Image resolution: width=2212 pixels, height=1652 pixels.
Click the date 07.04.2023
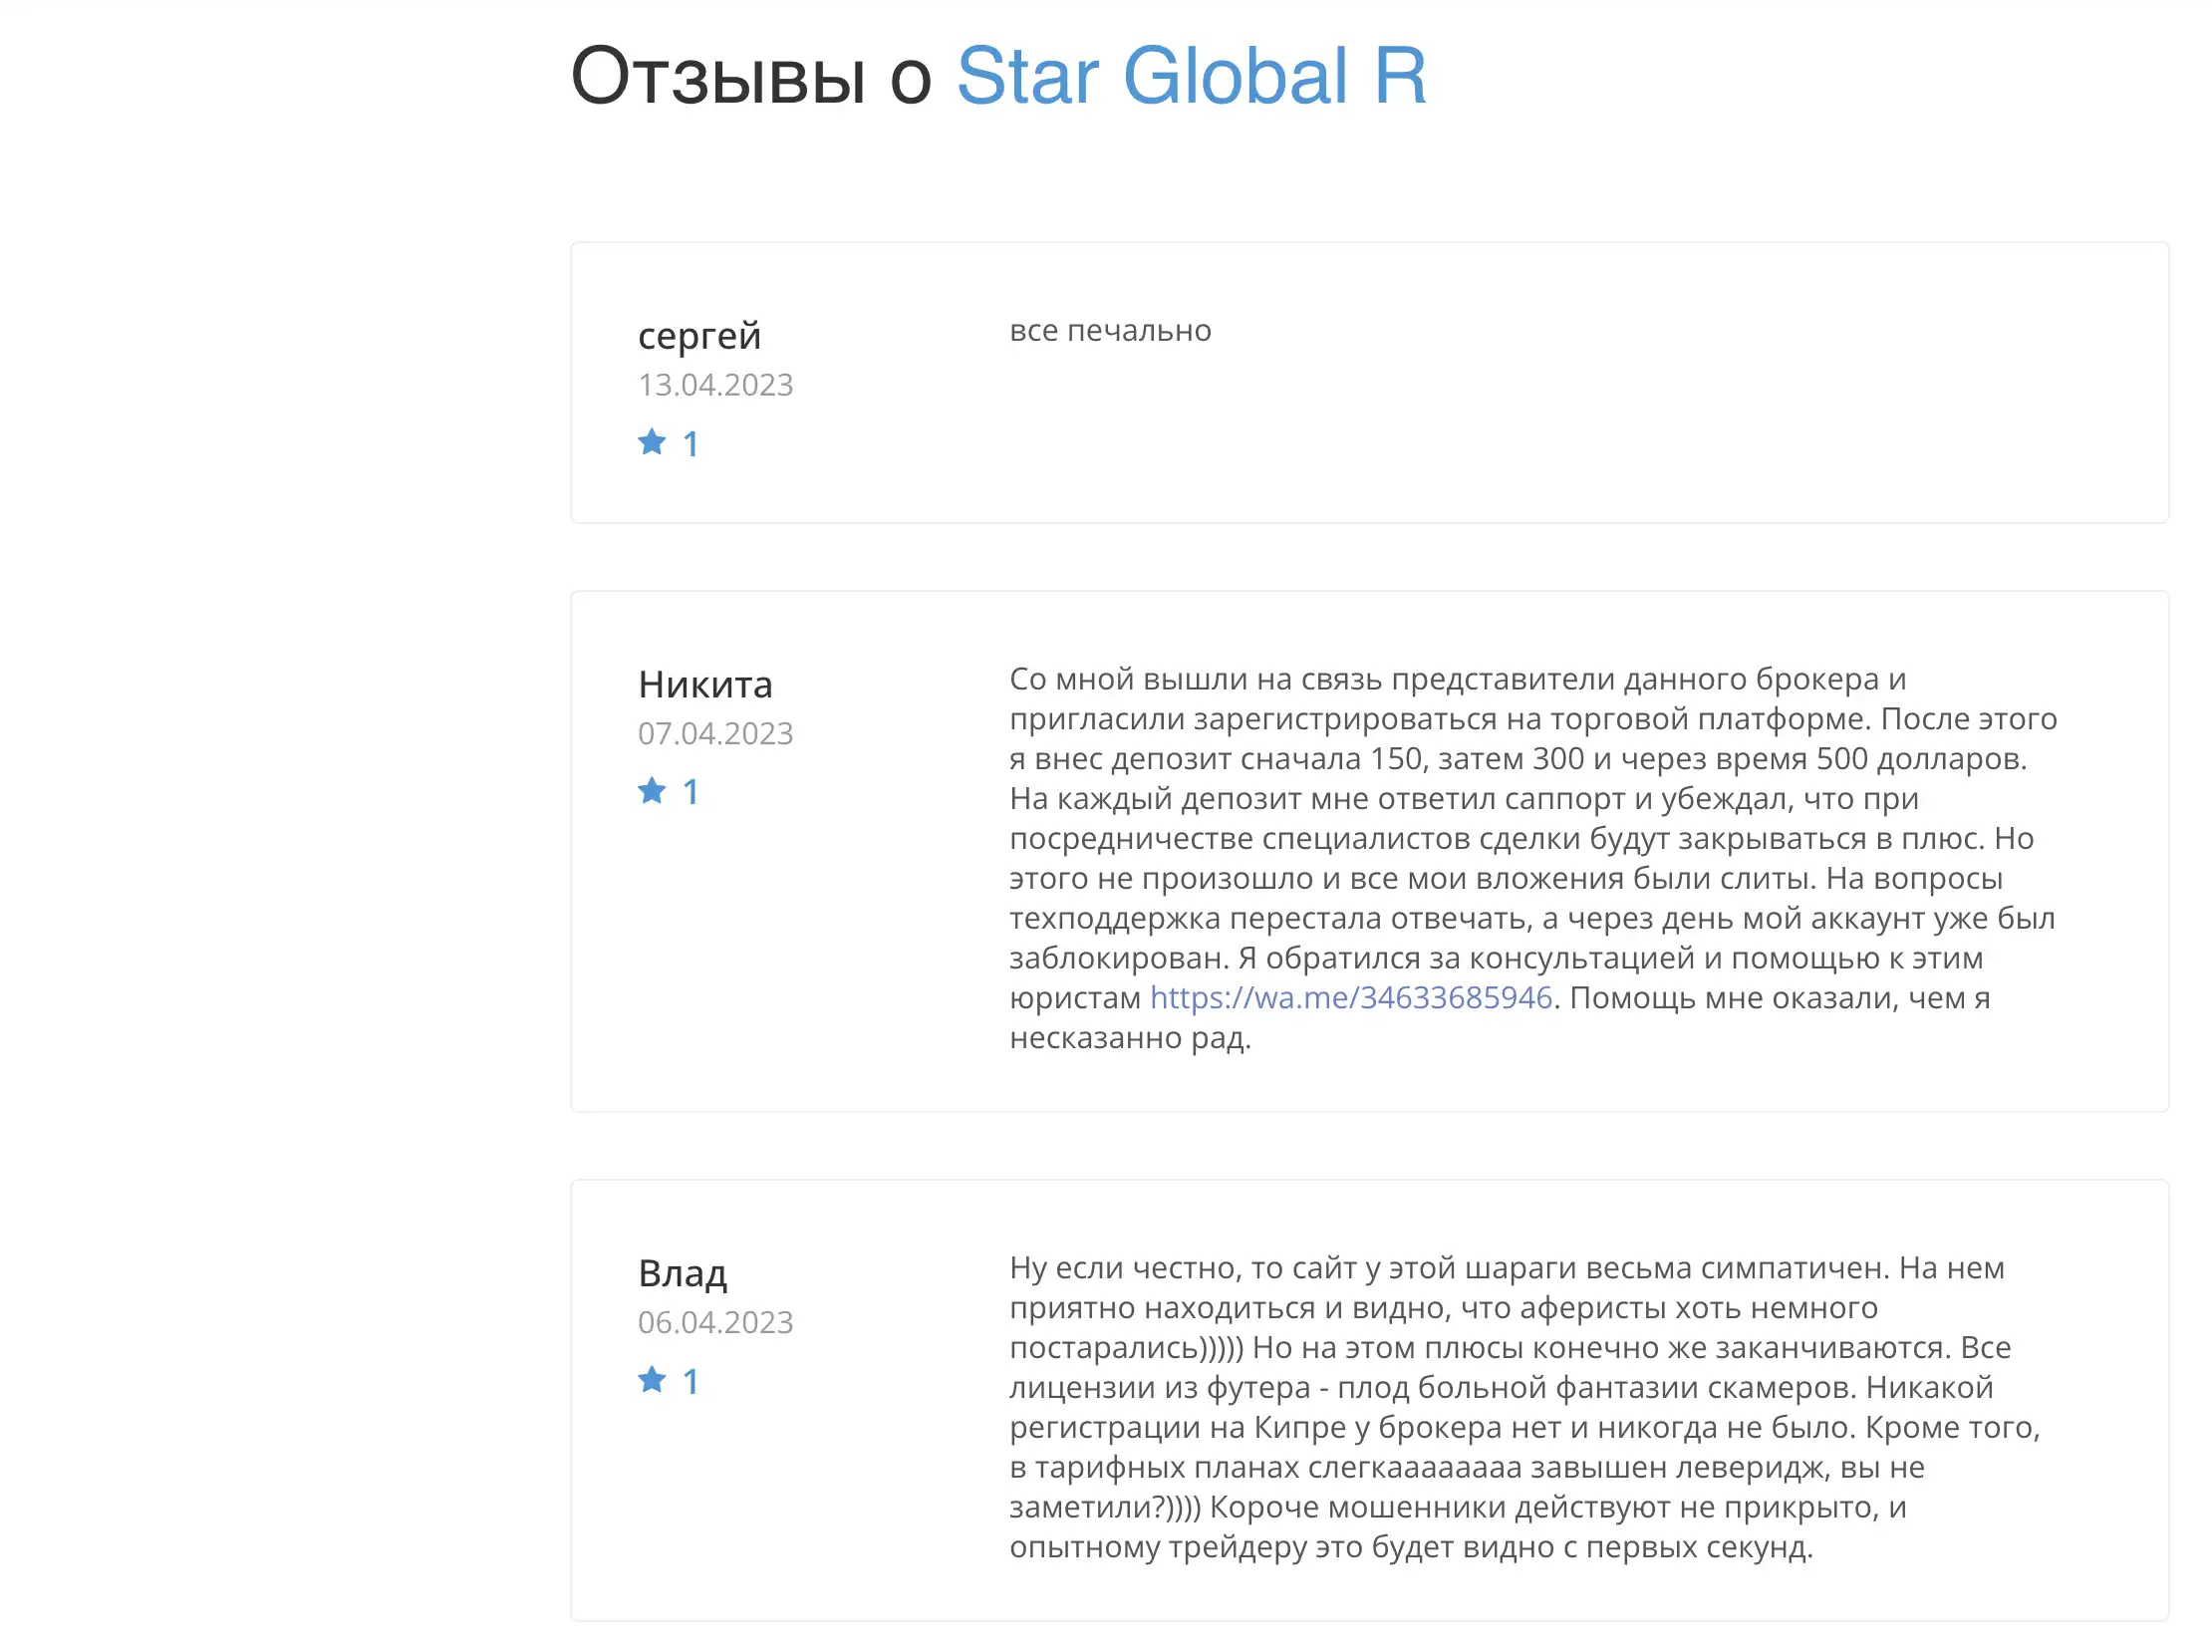click(x=716, y=734)
